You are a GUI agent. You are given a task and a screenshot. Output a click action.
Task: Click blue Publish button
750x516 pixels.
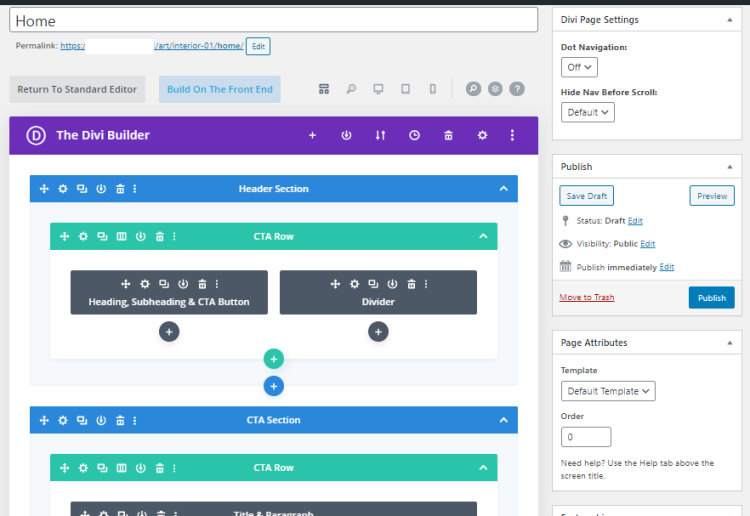pyautogui.click(x=711, y=298)
